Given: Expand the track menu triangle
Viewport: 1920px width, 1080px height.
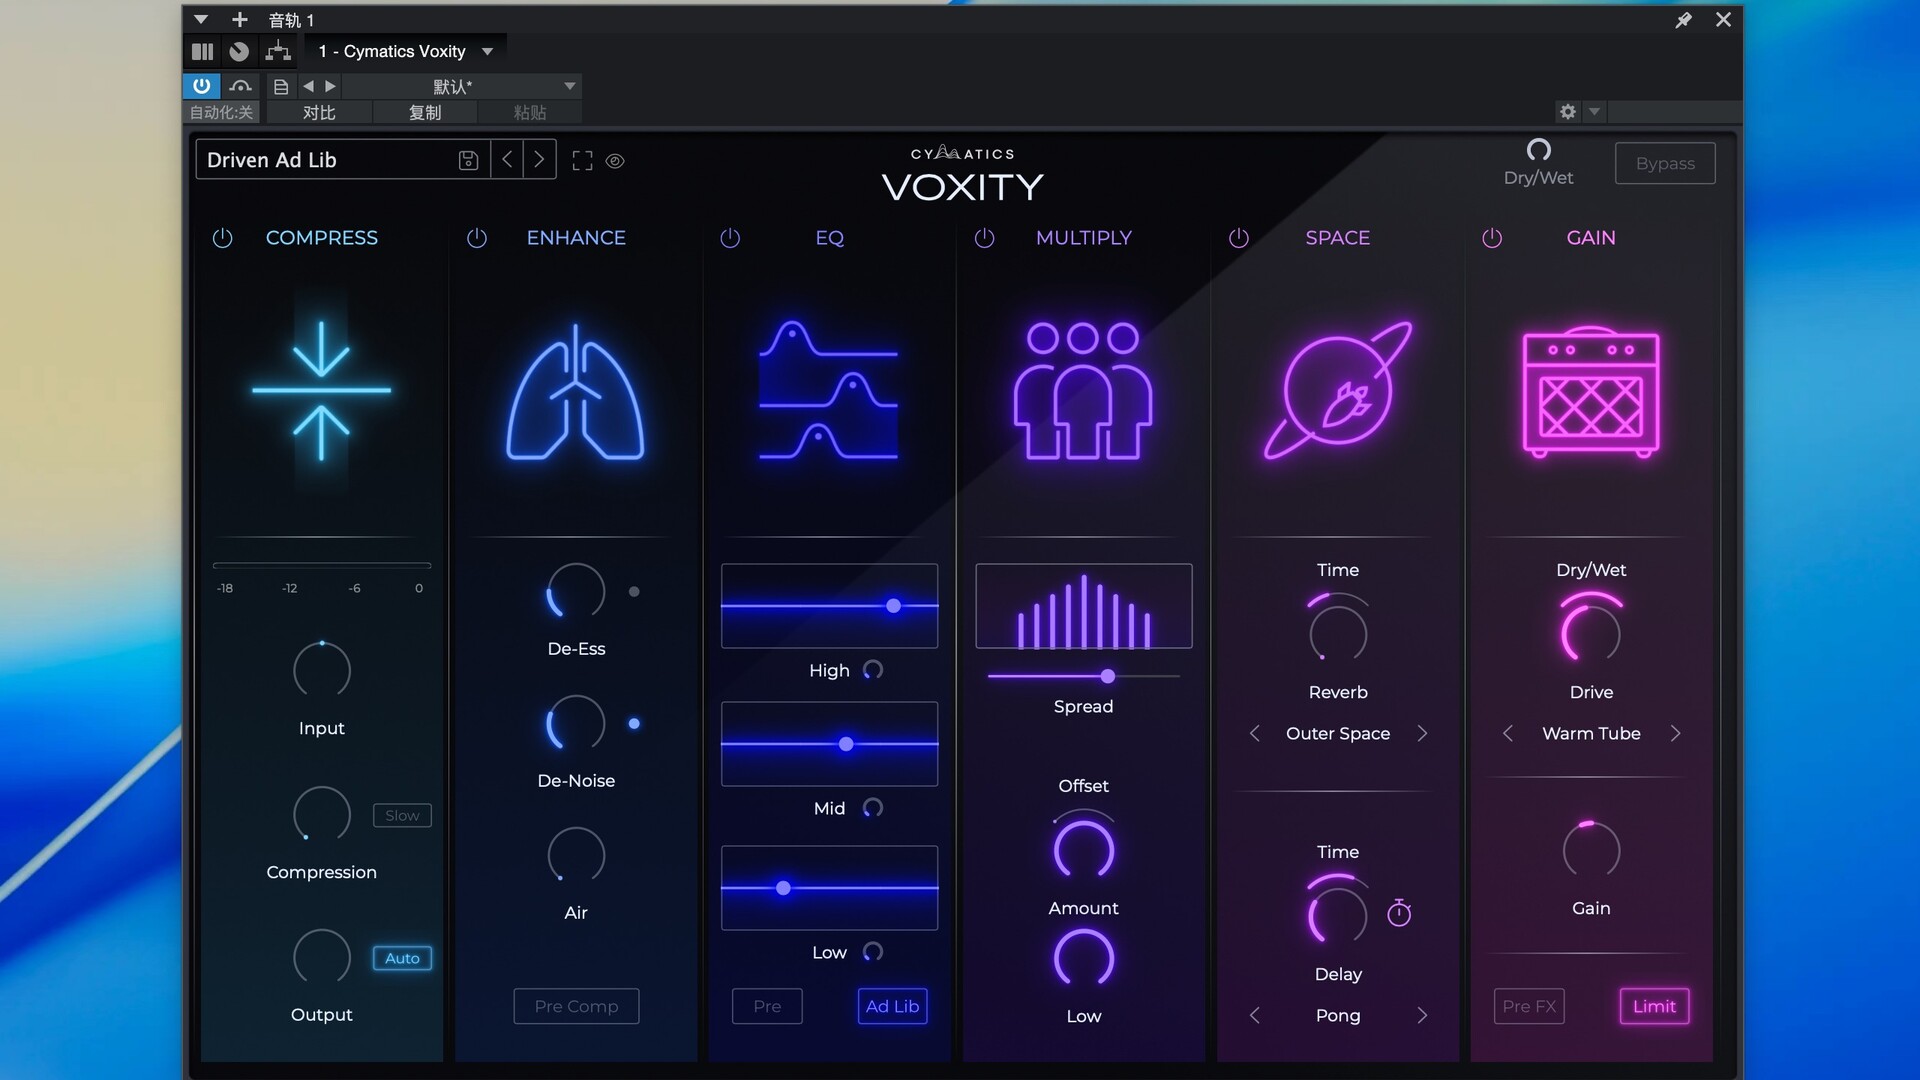Looking at the screenshot, I should (x=200, y=19).
